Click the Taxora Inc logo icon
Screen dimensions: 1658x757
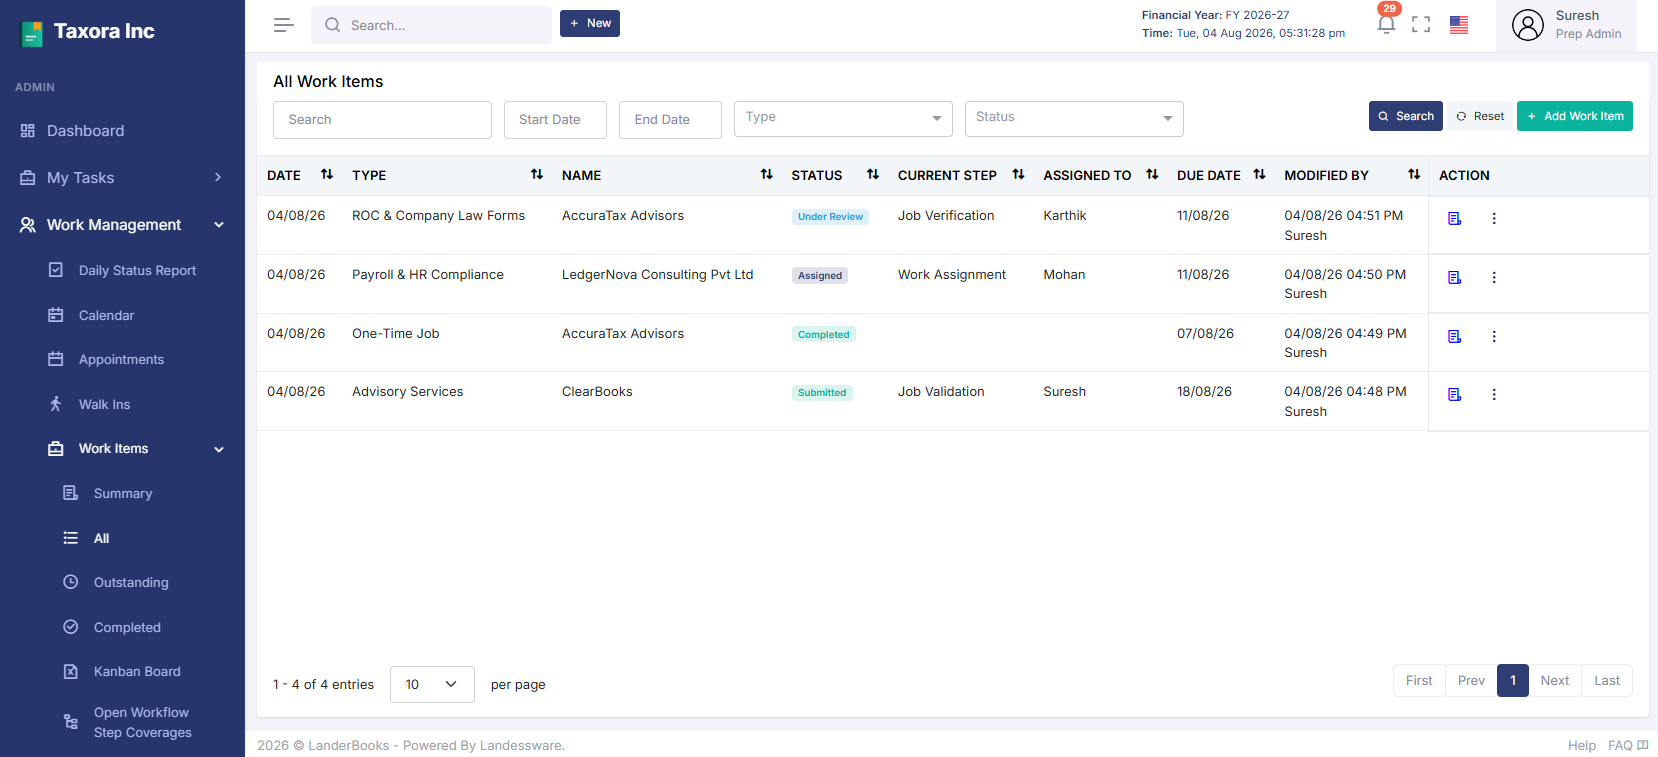32,33
